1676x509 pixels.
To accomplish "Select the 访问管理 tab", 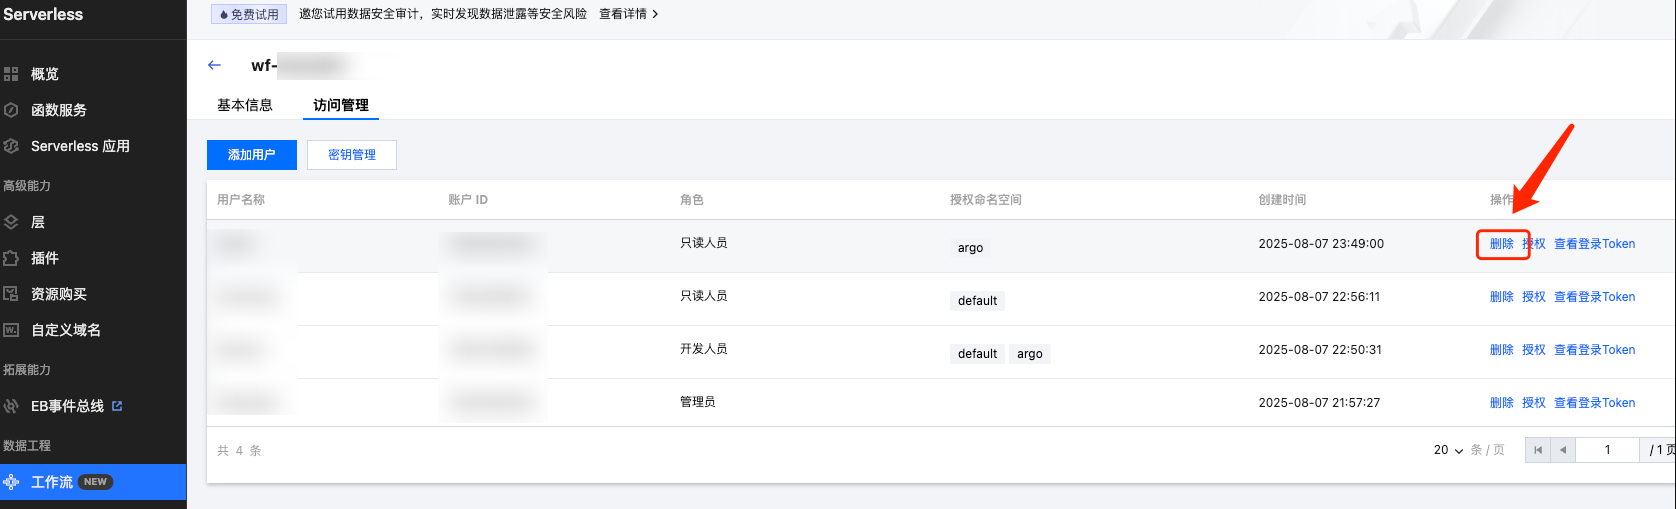I will (341, 105).
